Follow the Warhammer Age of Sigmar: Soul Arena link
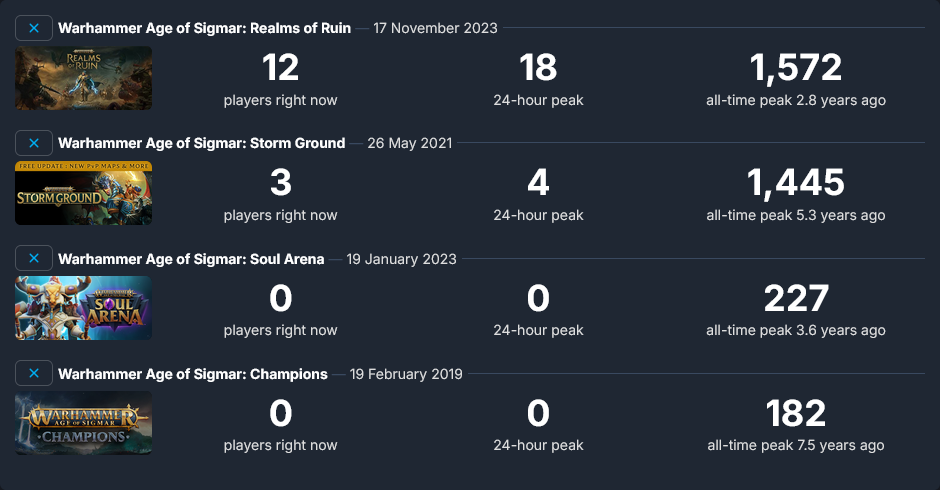 point(191,259)
